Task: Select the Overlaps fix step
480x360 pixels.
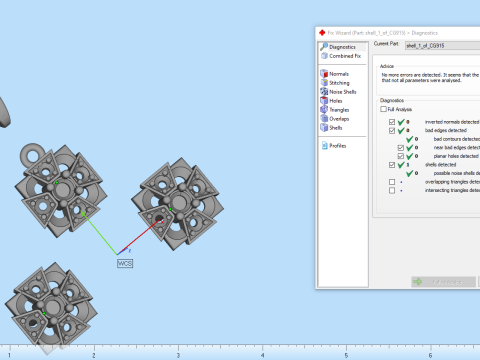Action: pyautogui.click(x=335, y=119)
